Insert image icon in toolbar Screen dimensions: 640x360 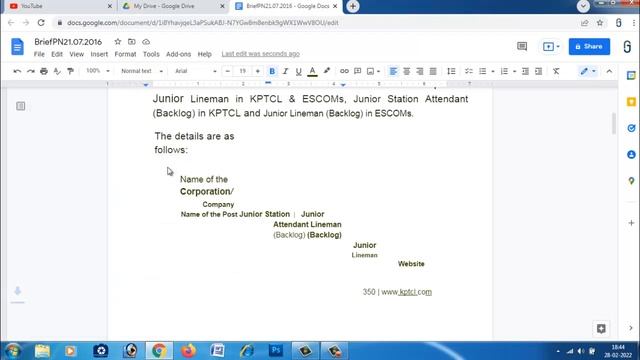tap(370, 71)
